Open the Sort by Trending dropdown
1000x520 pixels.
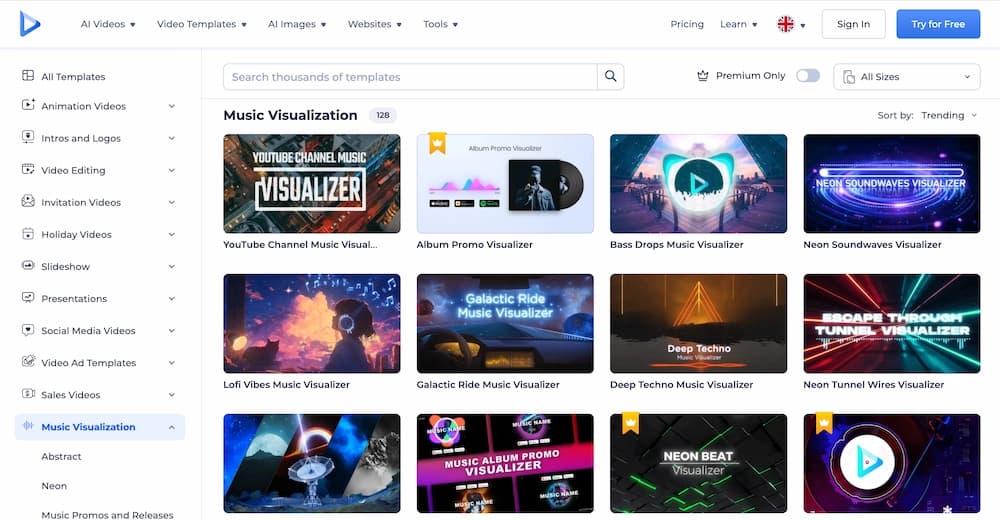pyautogui.click(x=949, y=115)
